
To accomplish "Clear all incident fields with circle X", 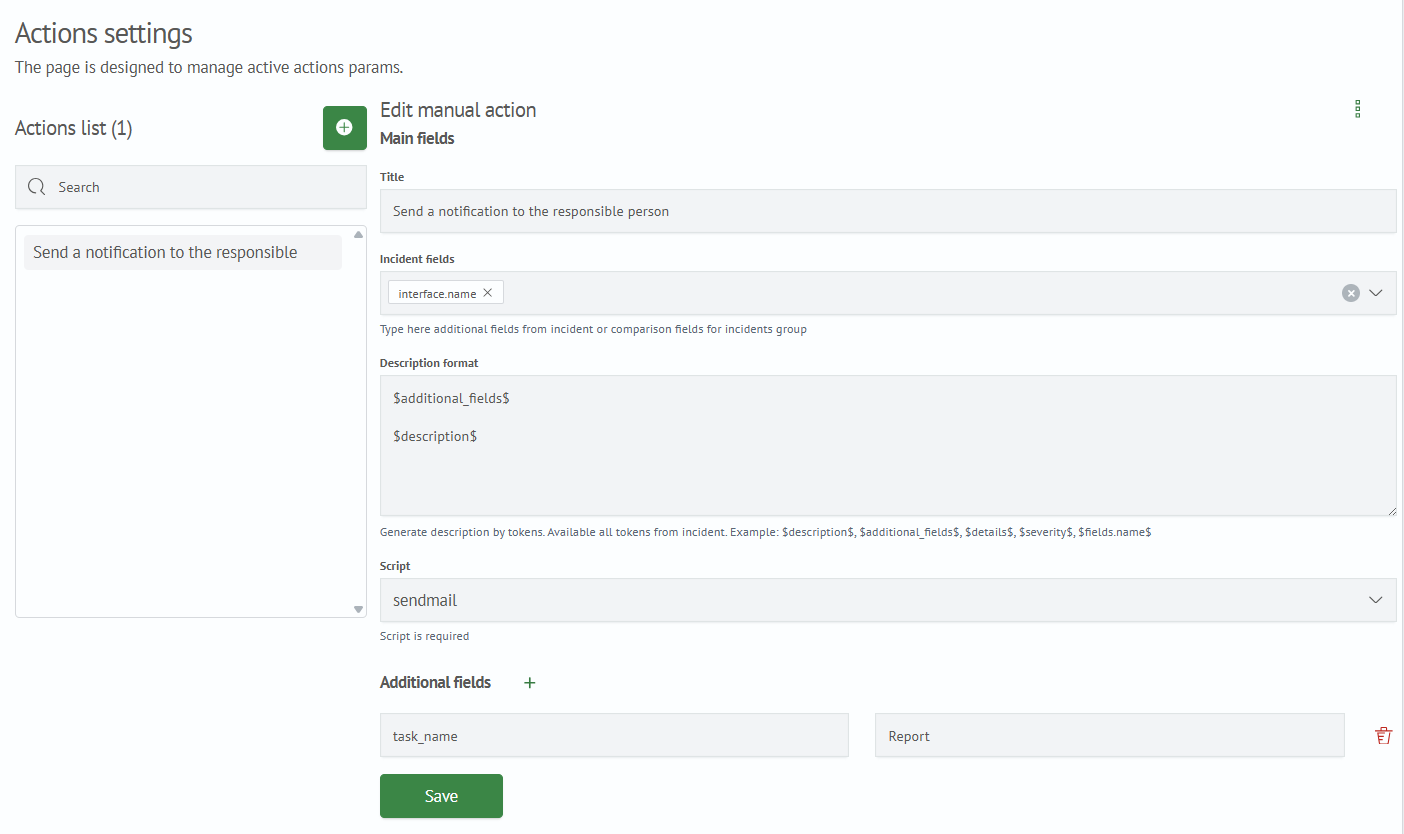I will pyautogui.click(x=1351, y=293).
